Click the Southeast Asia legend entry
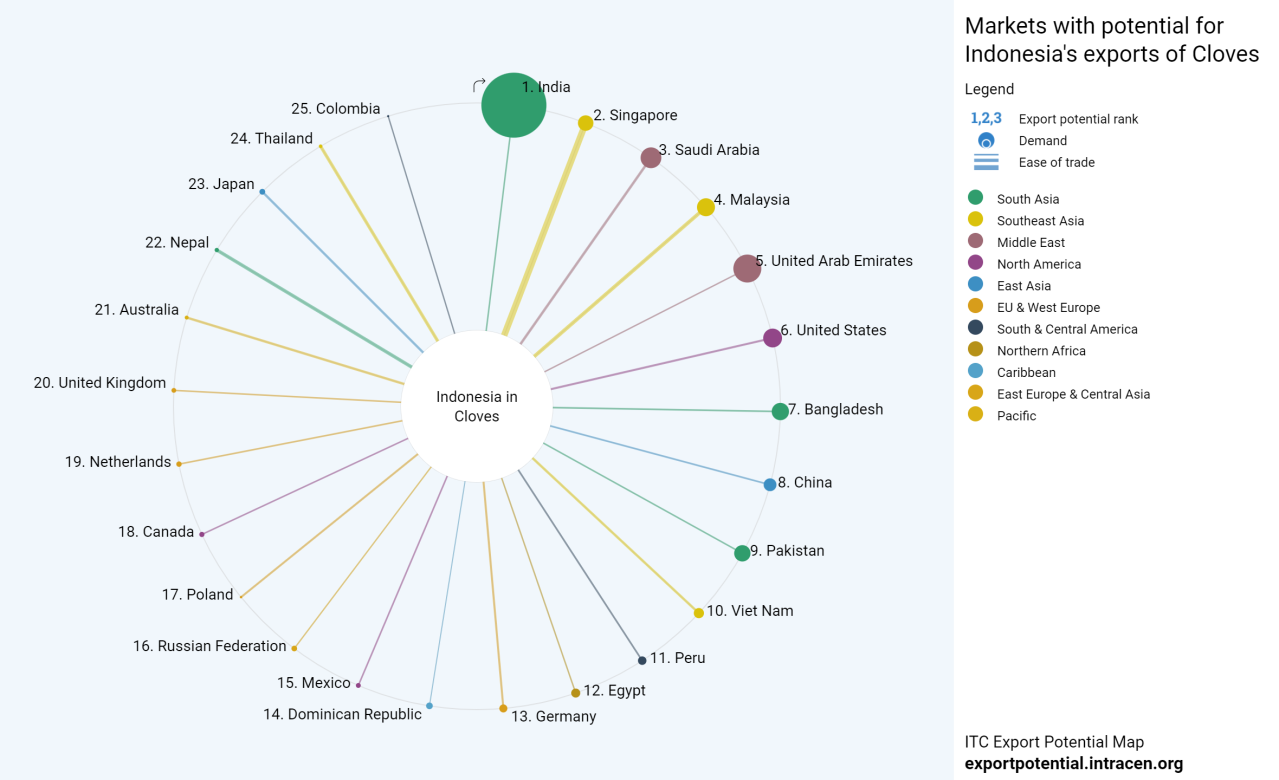The image size is (1279, 780). coord(1040,221)
